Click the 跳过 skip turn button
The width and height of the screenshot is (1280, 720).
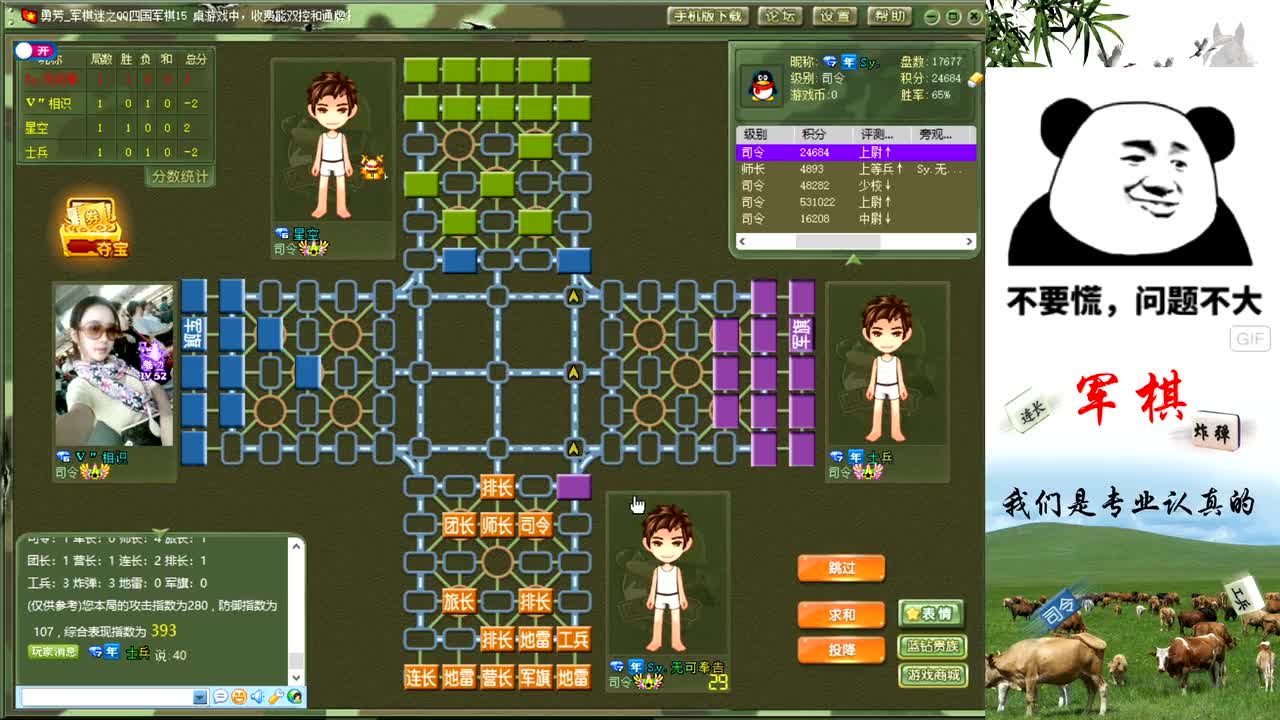pyautogui.click(x=841, y=568)
